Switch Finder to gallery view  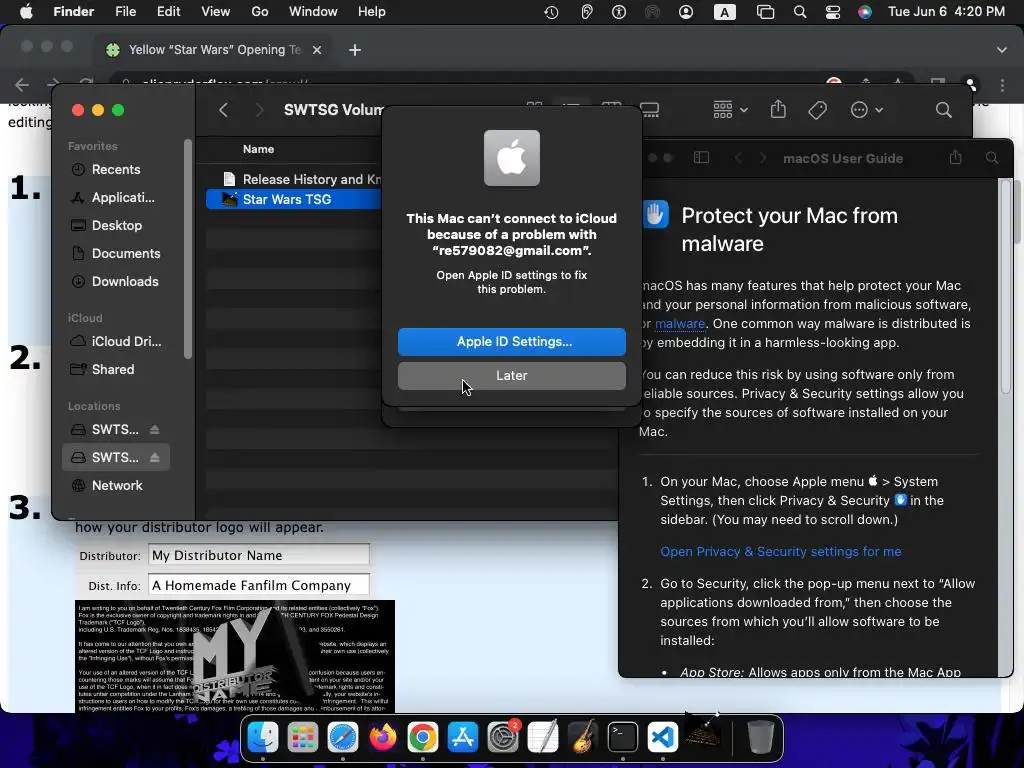pos(649,110)
